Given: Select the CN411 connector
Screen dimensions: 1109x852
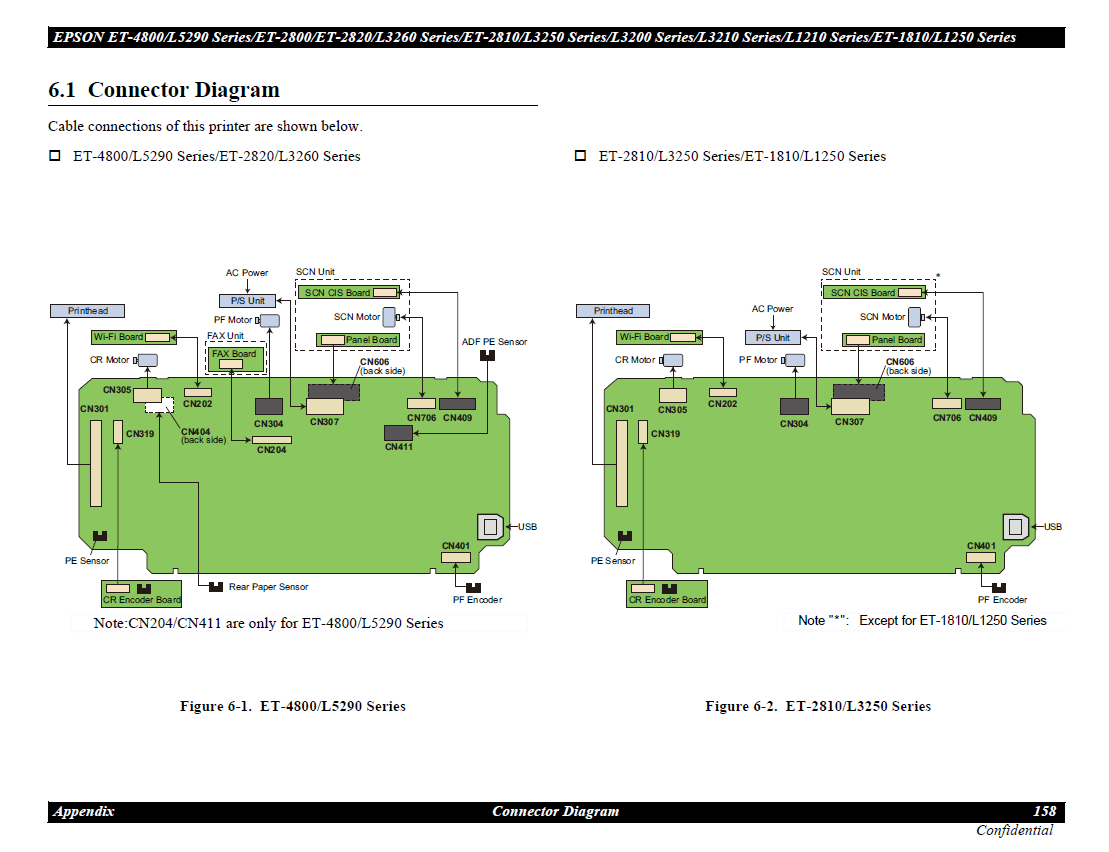Looking at the screenshot, I should (x=399, y=432).
